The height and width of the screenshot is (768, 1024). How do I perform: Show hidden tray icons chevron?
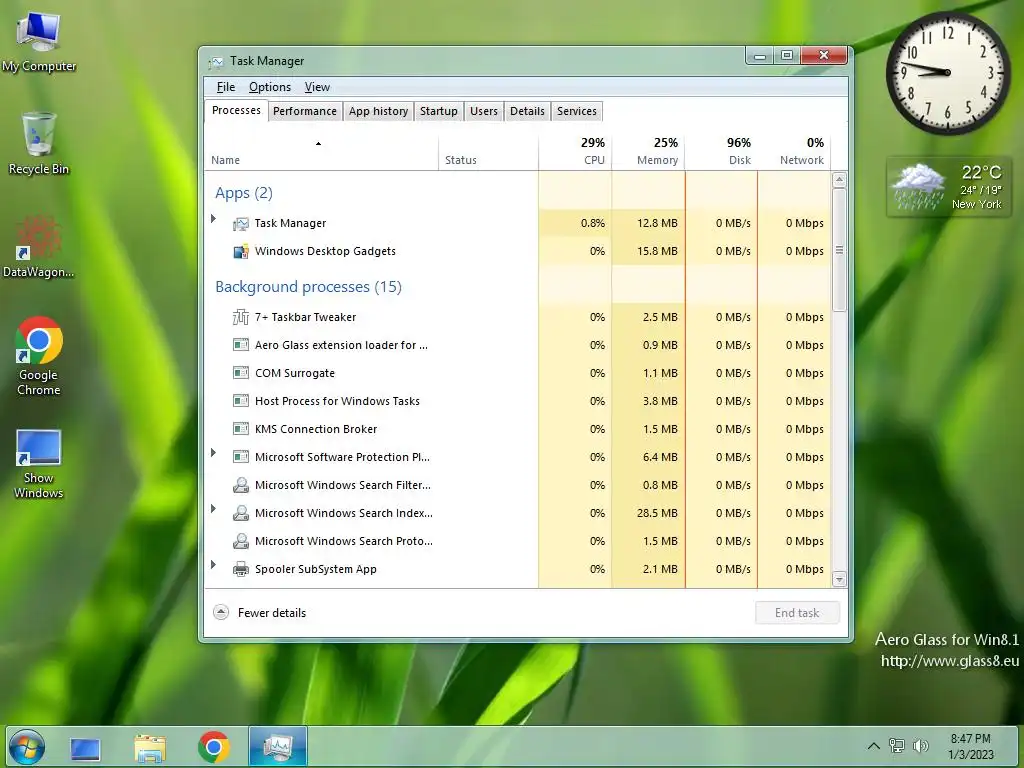pyautogui.click(x=873, y=746)
